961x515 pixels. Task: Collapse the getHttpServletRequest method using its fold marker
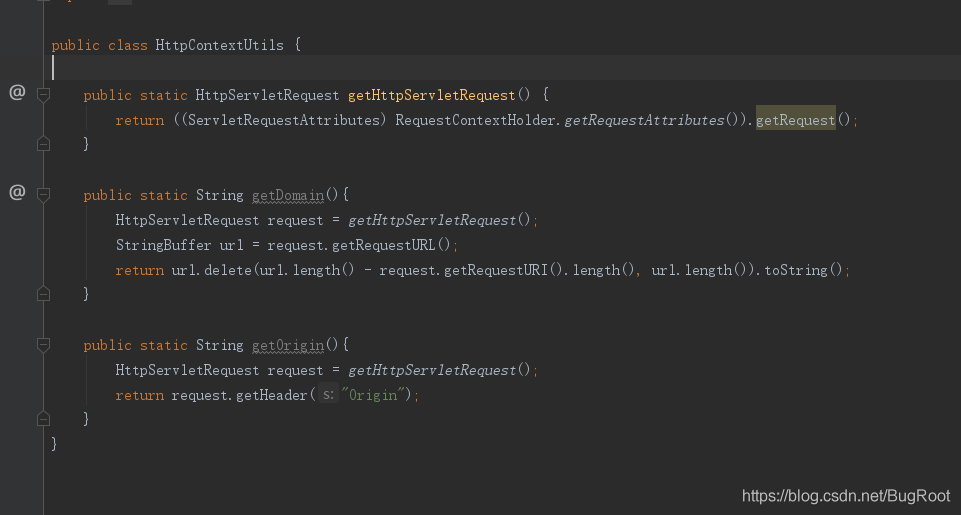pyautogui.click(x=43, y=95)
